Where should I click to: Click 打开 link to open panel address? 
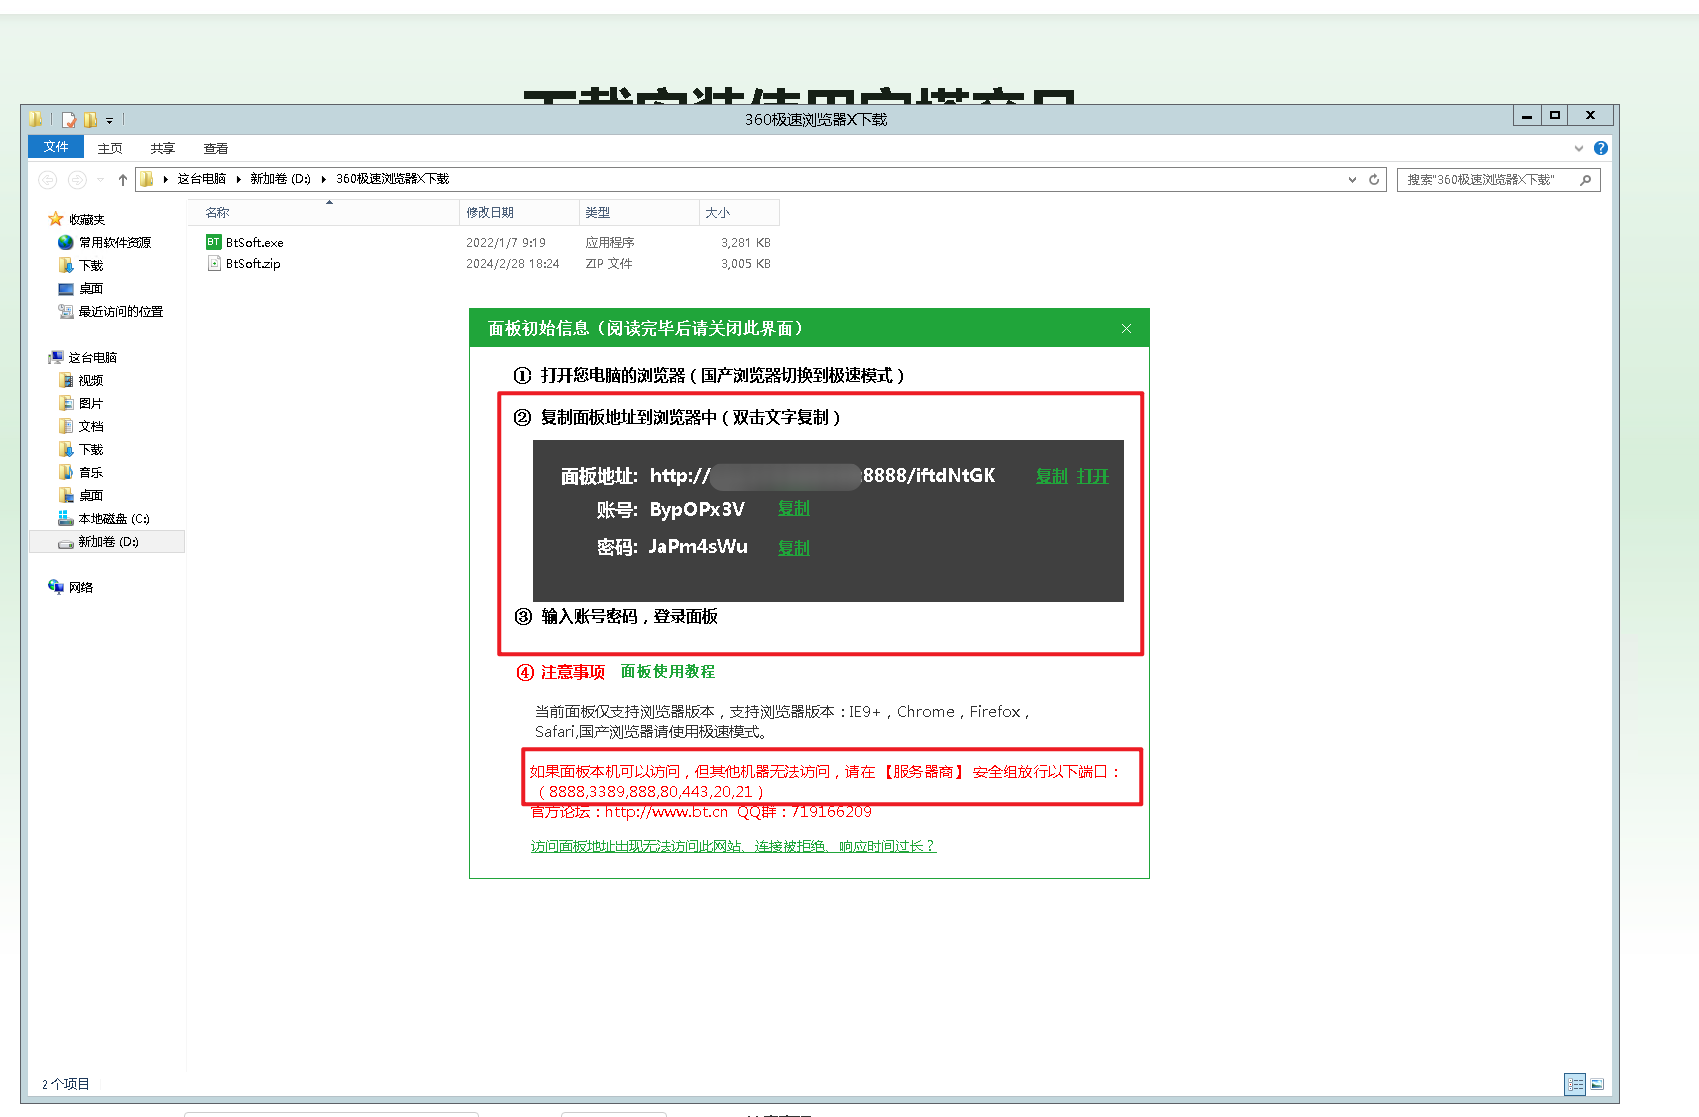pyautogui.click(x=1093, y=476)
